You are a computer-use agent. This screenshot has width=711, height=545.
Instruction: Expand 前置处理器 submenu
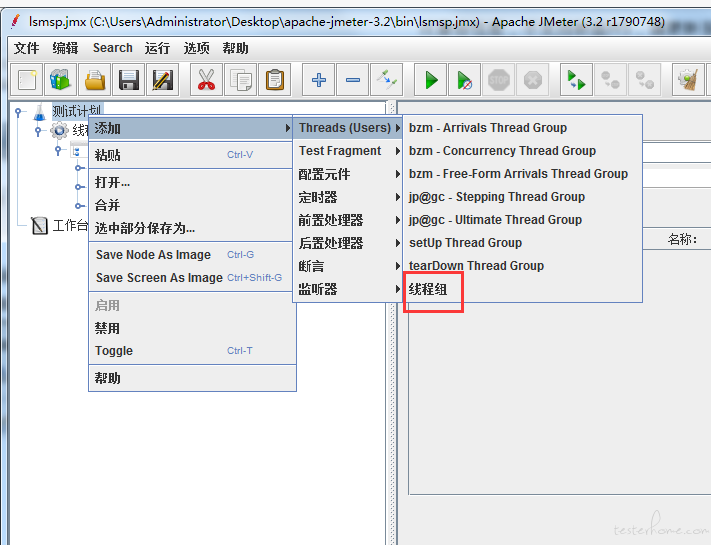pos(348,220)
